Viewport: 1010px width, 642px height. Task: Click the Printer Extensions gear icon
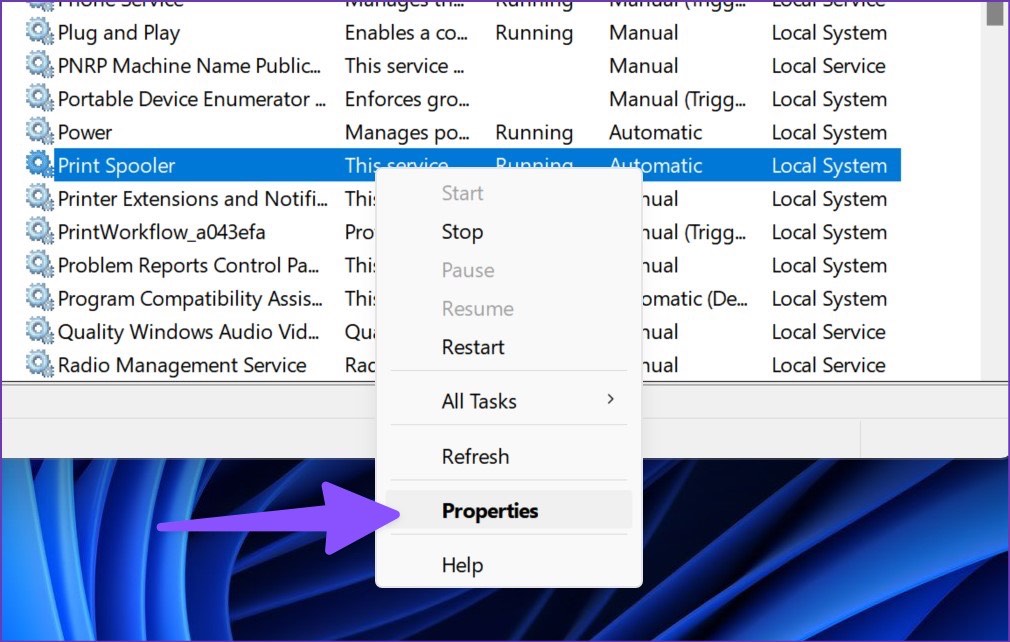(x=39, y=198)
